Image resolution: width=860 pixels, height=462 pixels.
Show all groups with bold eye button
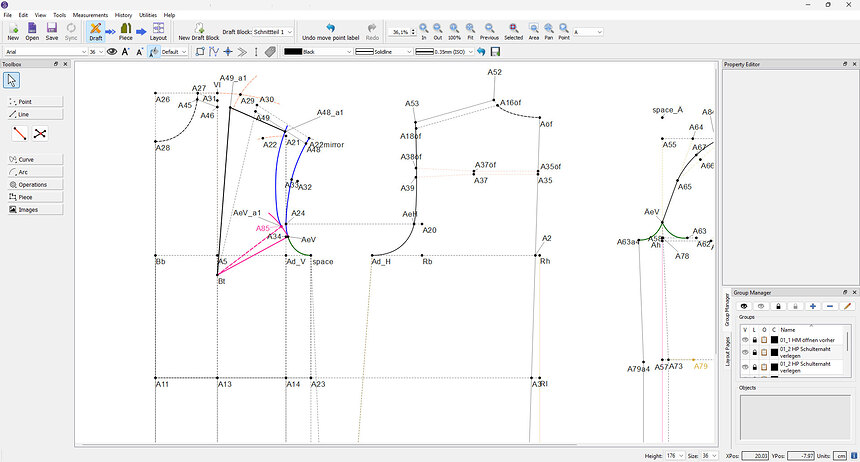744,306
